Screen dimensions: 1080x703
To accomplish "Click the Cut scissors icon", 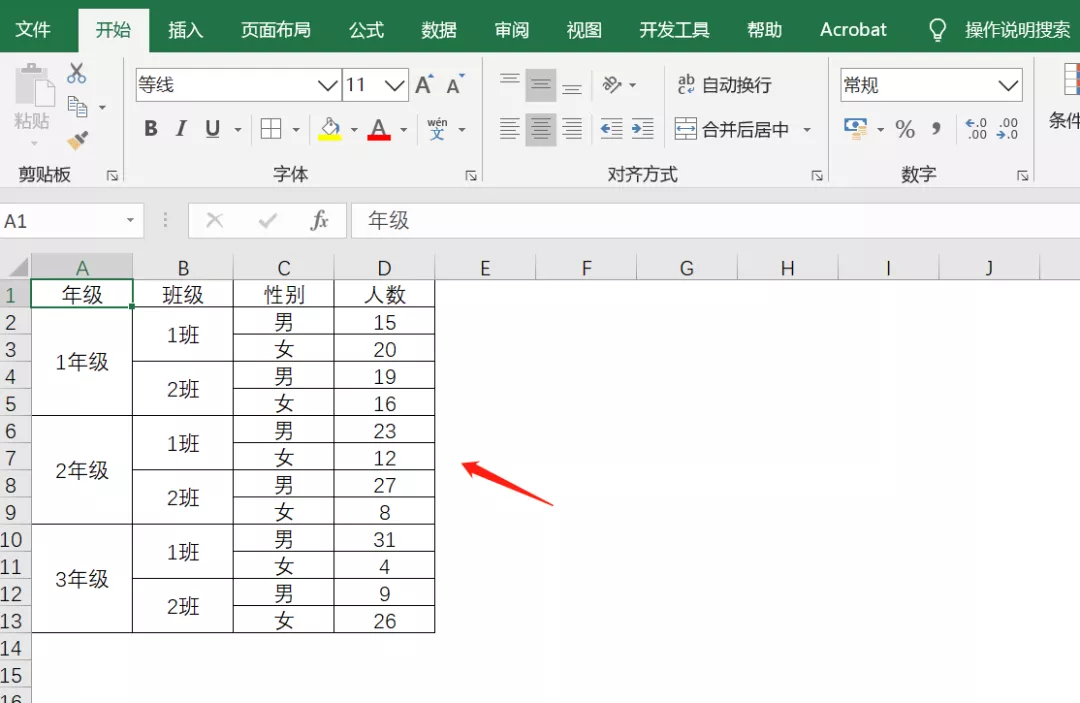I will coord(76,74).
